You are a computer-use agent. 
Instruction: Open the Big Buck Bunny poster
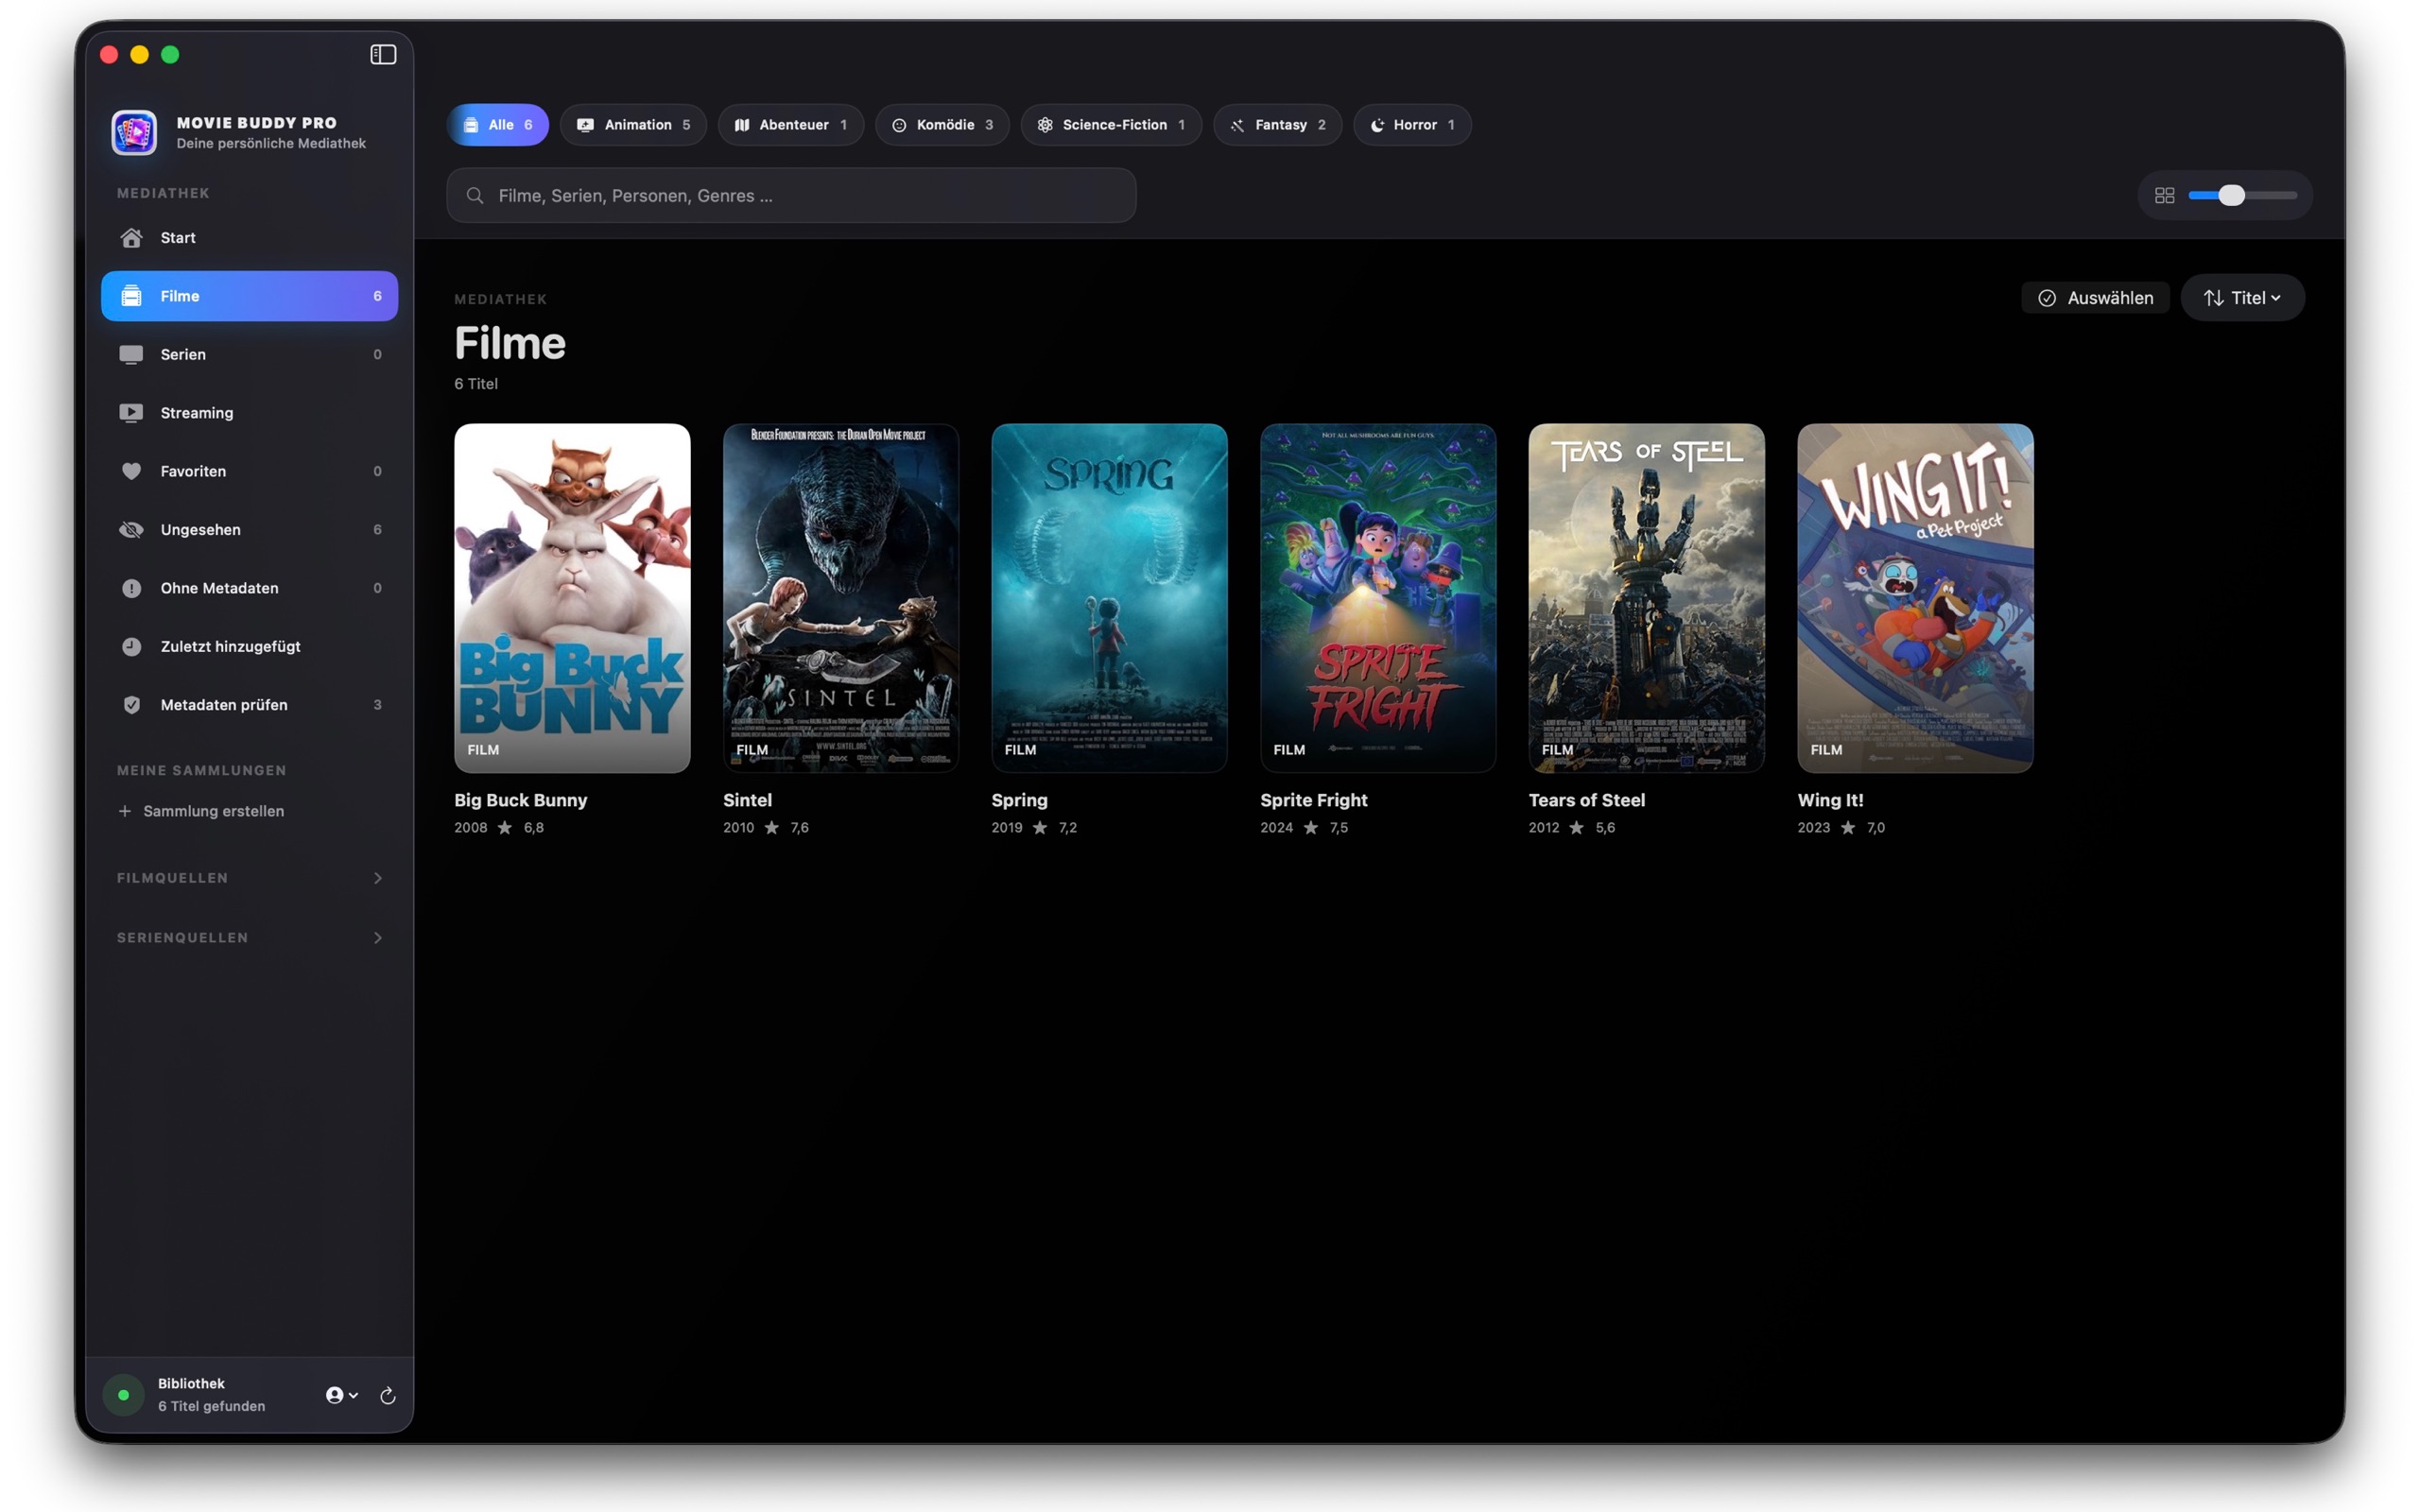point(572,598)
